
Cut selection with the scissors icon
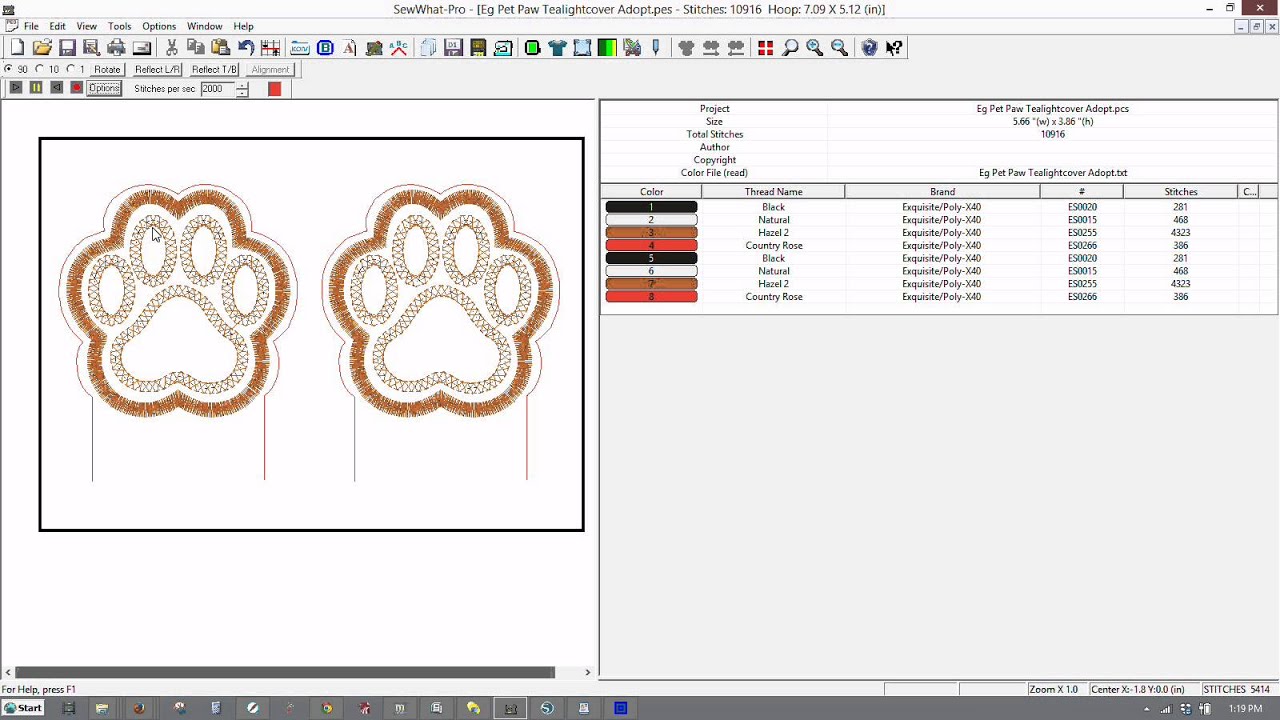click(x=172, y=47)
